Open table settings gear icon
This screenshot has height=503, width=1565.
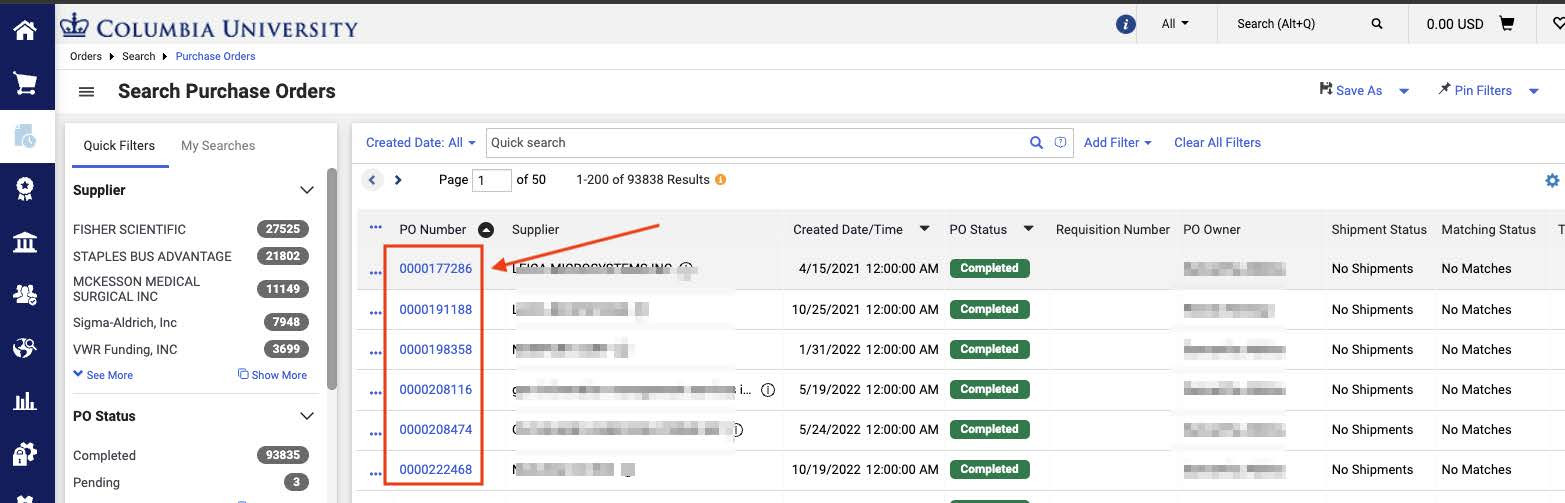[x=1552, y=181]
